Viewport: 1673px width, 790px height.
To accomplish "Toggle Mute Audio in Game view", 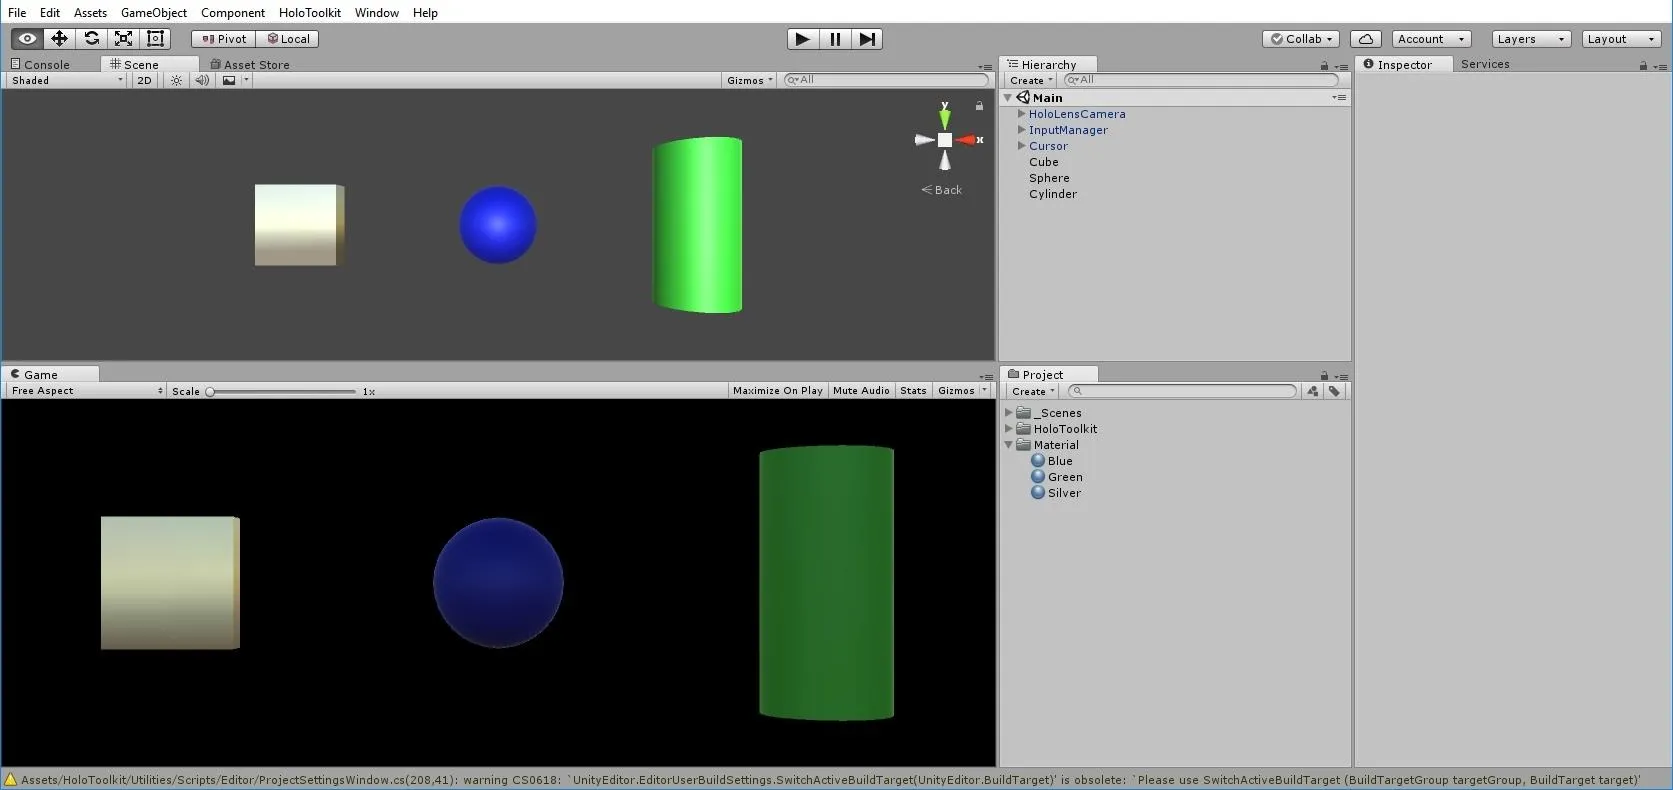I will point(860,390).
